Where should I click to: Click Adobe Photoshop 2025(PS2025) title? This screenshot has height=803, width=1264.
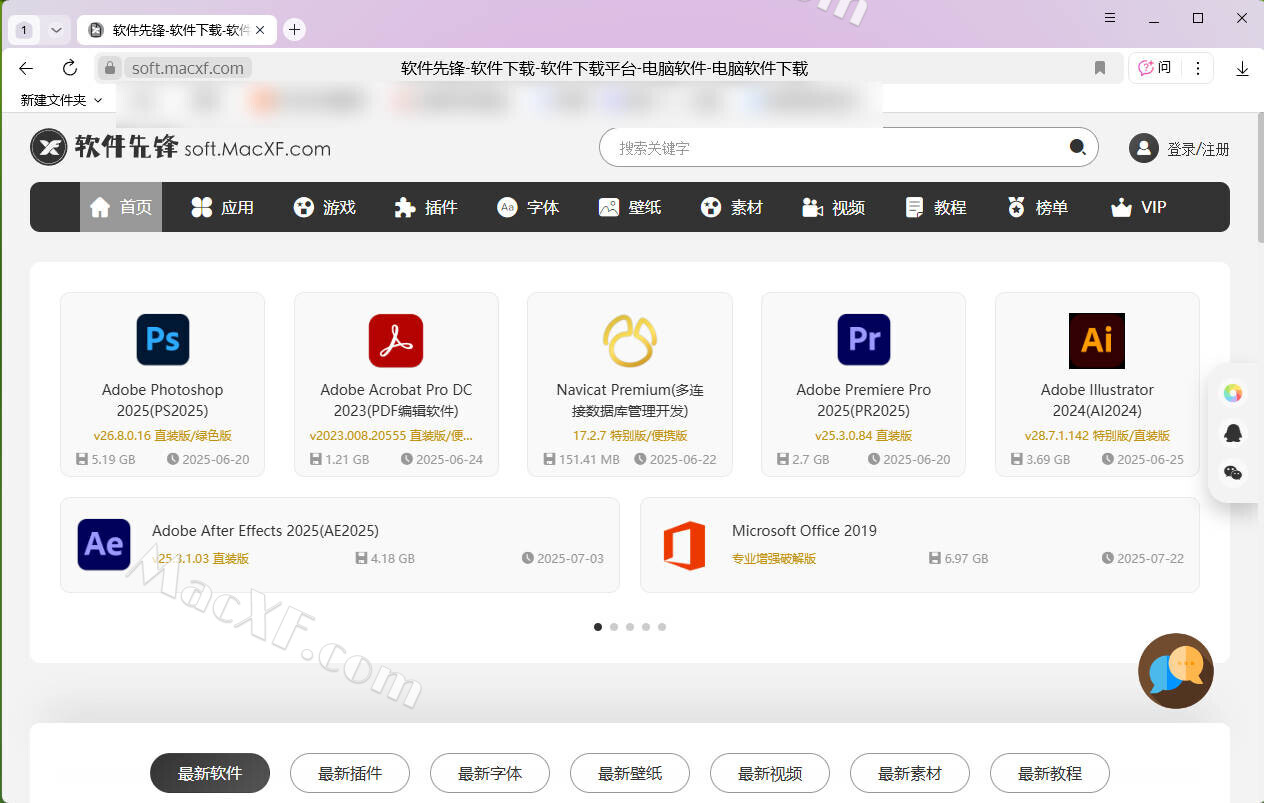(163, 400)
